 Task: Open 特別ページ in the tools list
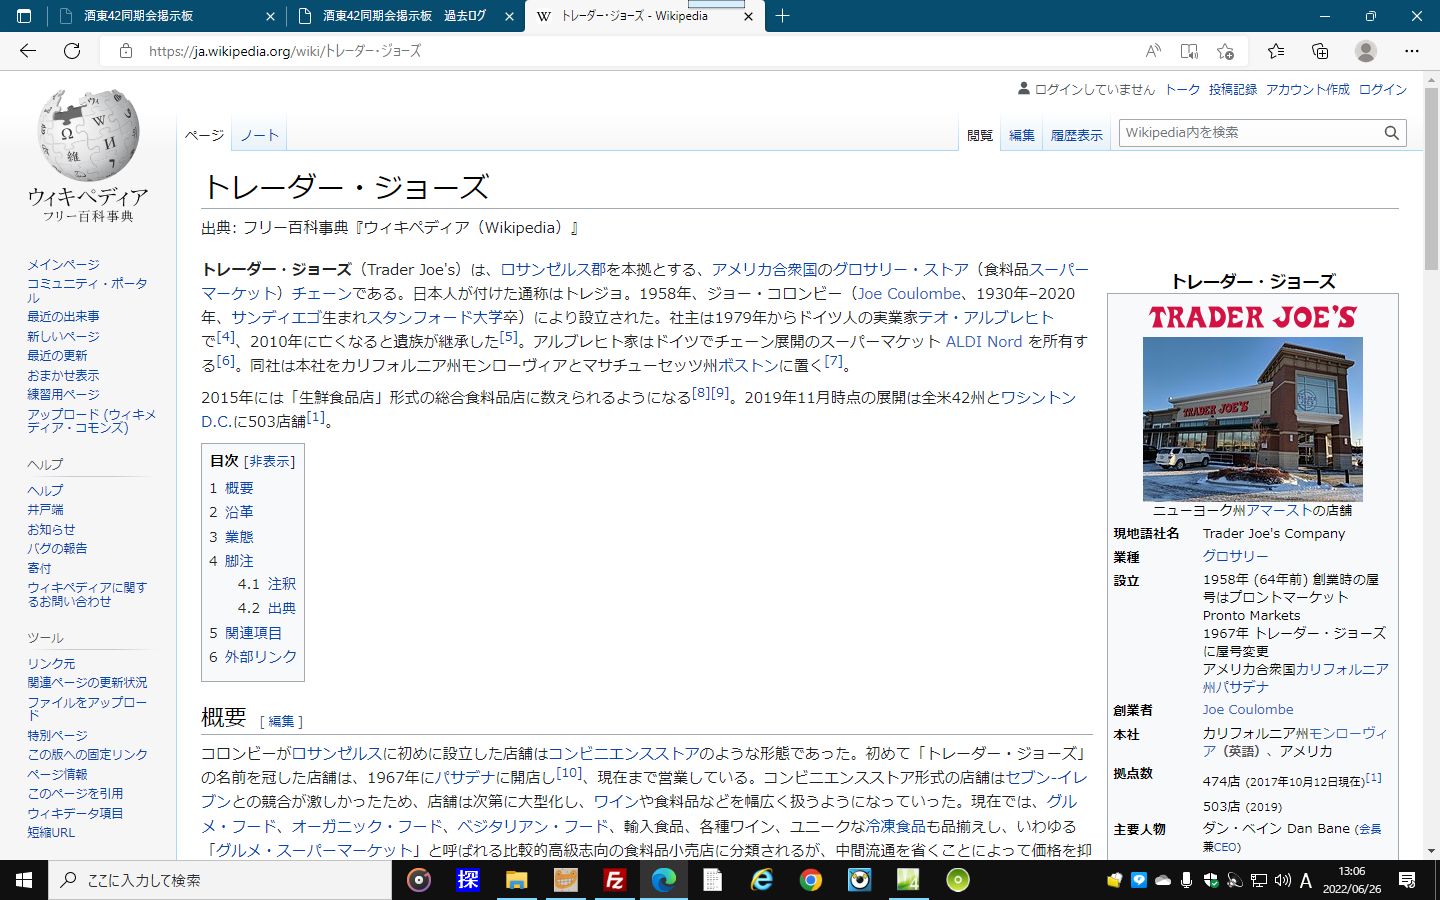point(57,735)
